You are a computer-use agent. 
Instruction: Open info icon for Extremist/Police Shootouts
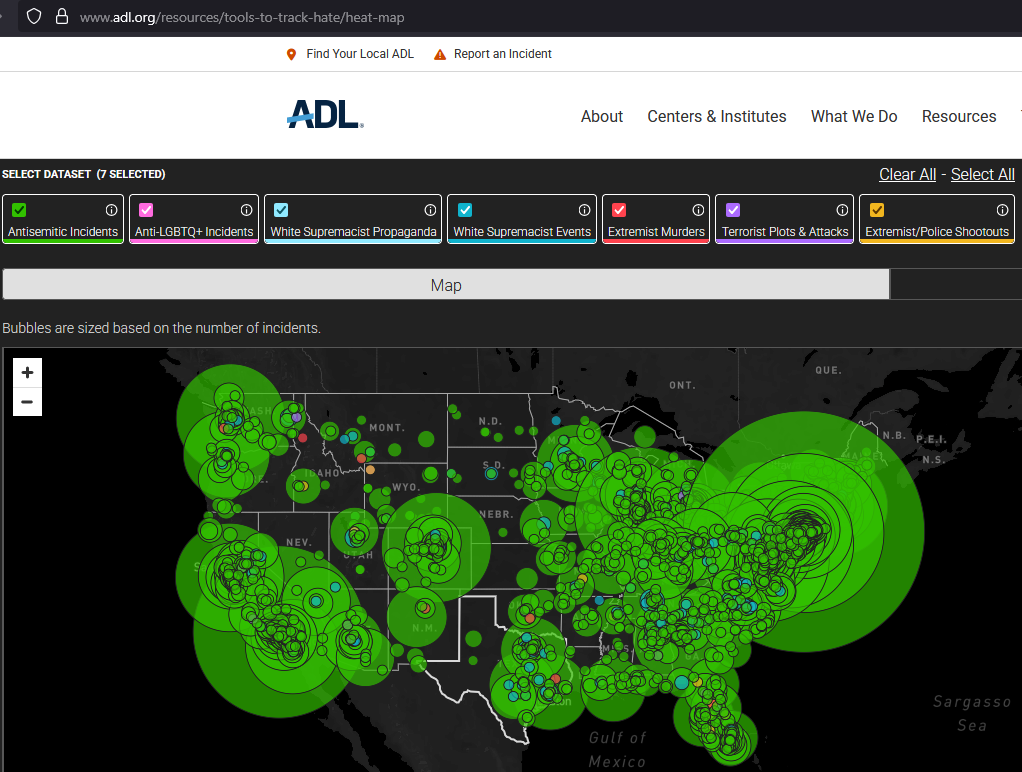coord(1002,210)
